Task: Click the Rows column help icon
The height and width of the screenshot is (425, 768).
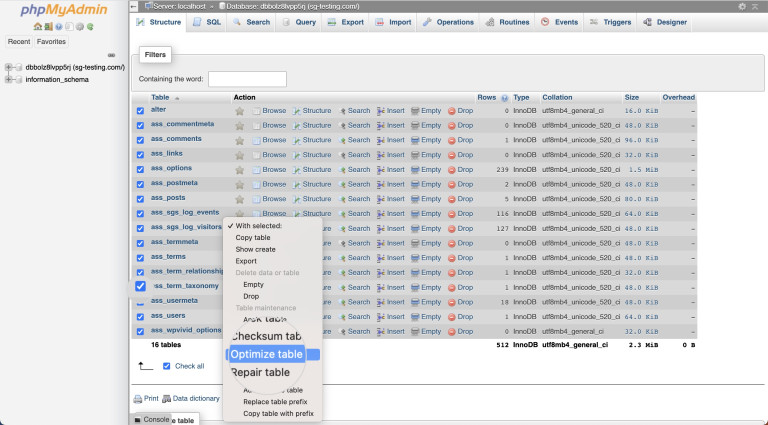Action: pyautogui.click(x=504, y=98)
